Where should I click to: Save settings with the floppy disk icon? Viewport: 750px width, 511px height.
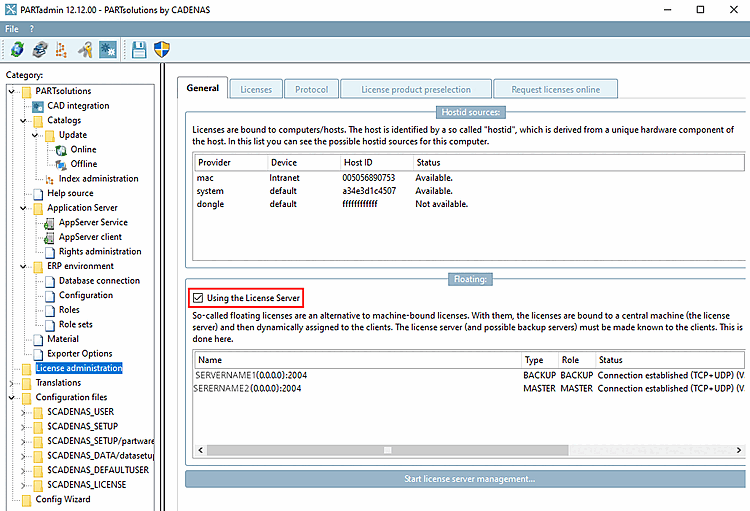pyautogui.click(x=139, y=49)
